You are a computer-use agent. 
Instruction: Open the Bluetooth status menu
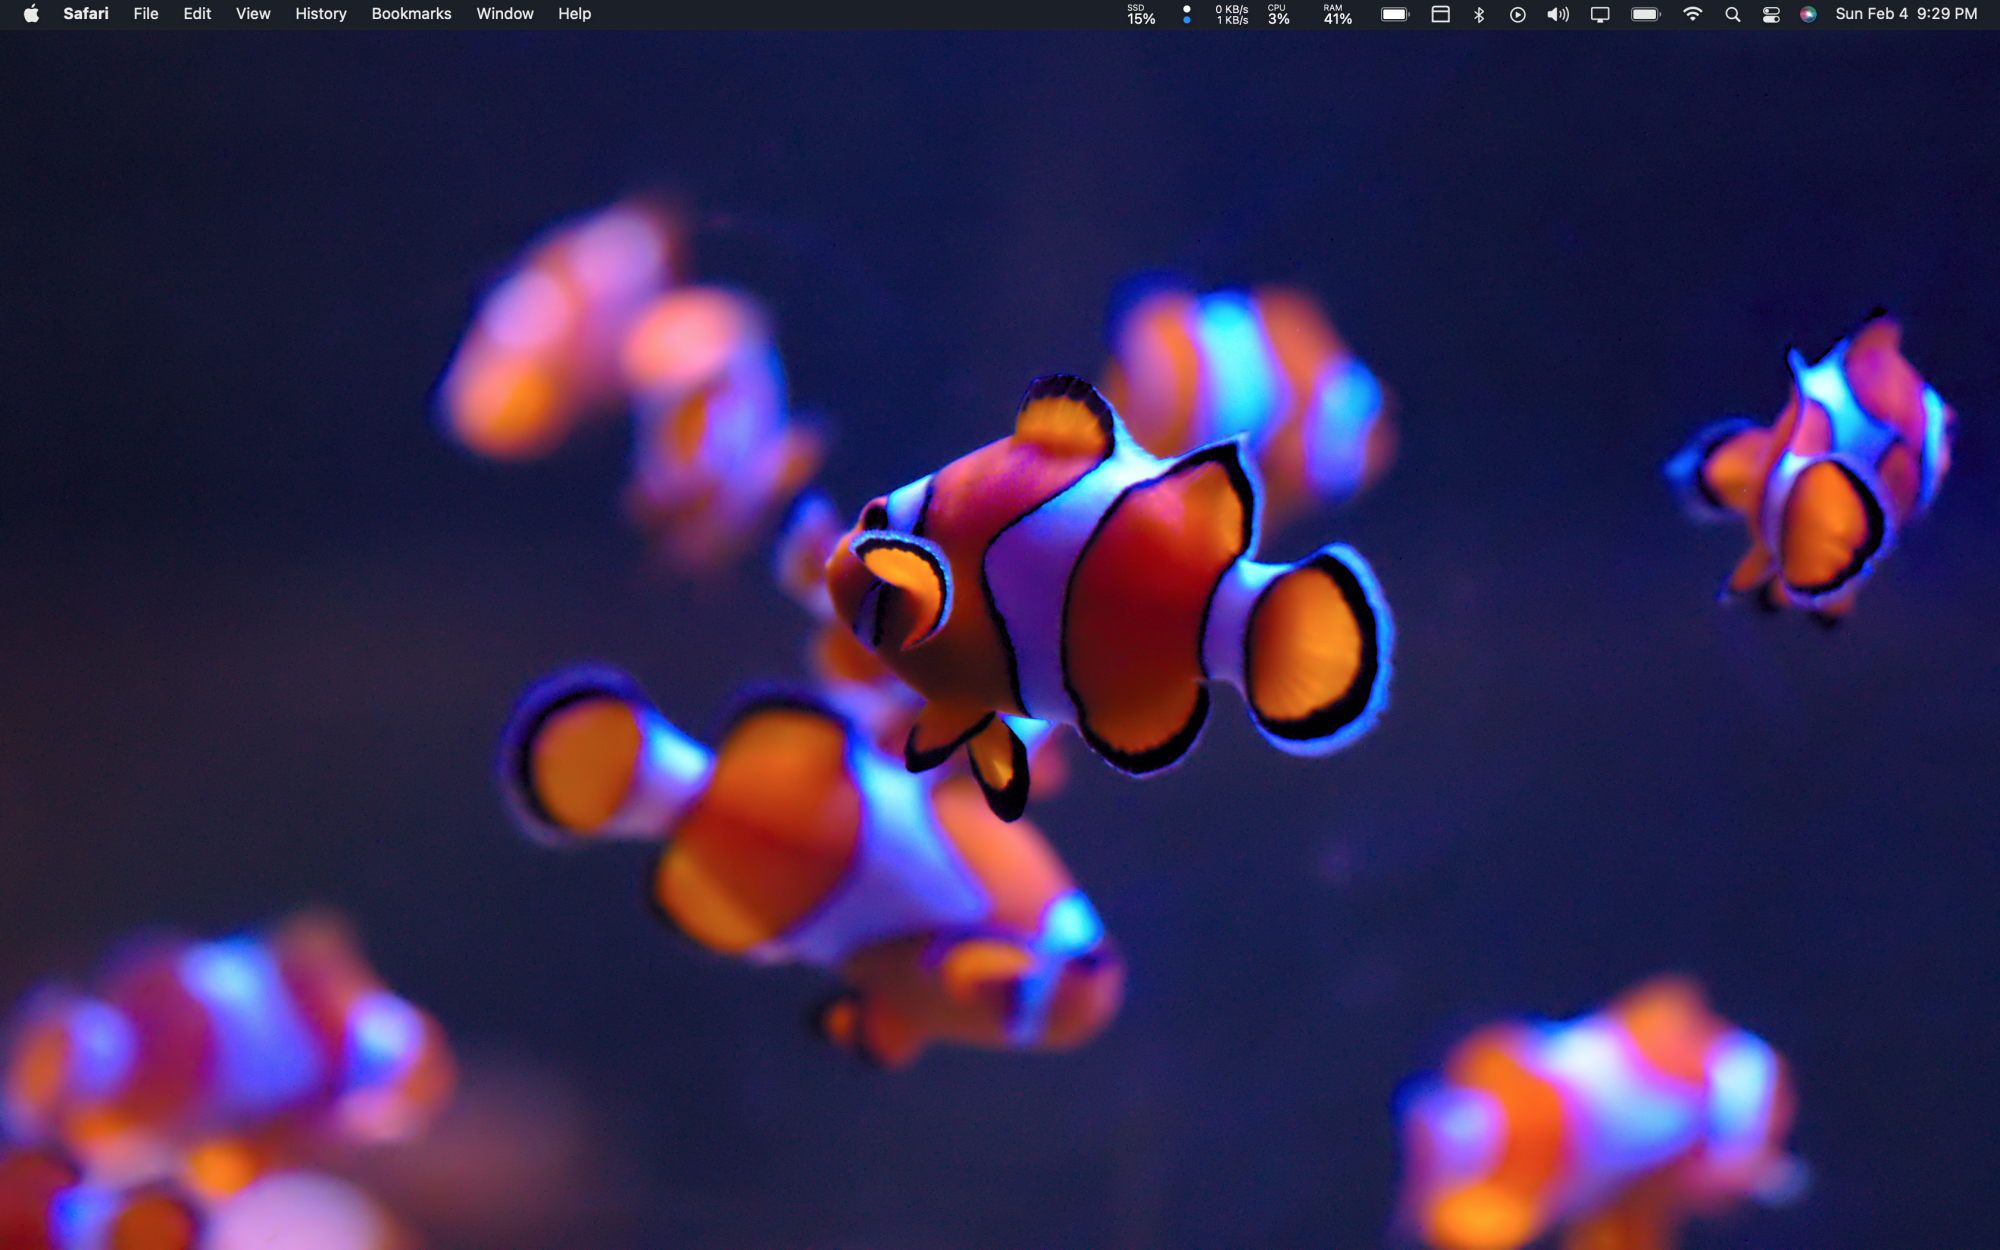pyautogui.click(x=1479, y=14)
